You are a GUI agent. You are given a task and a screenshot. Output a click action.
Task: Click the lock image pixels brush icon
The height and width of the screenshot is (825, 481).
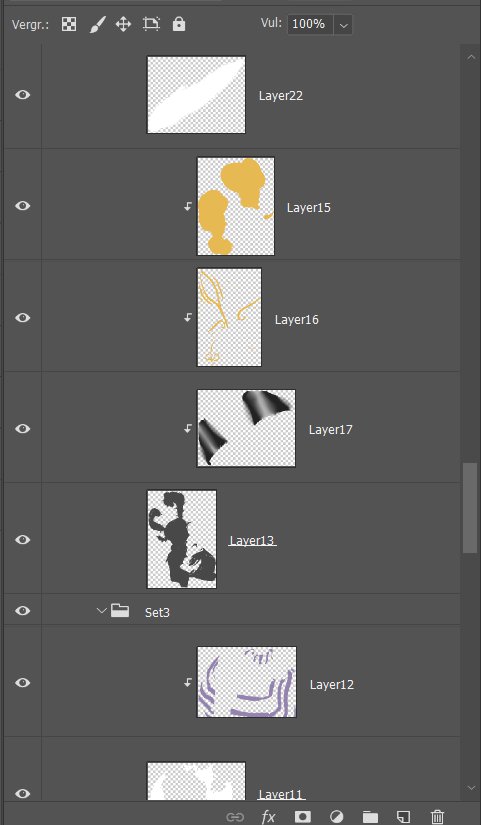coord(97,24)
